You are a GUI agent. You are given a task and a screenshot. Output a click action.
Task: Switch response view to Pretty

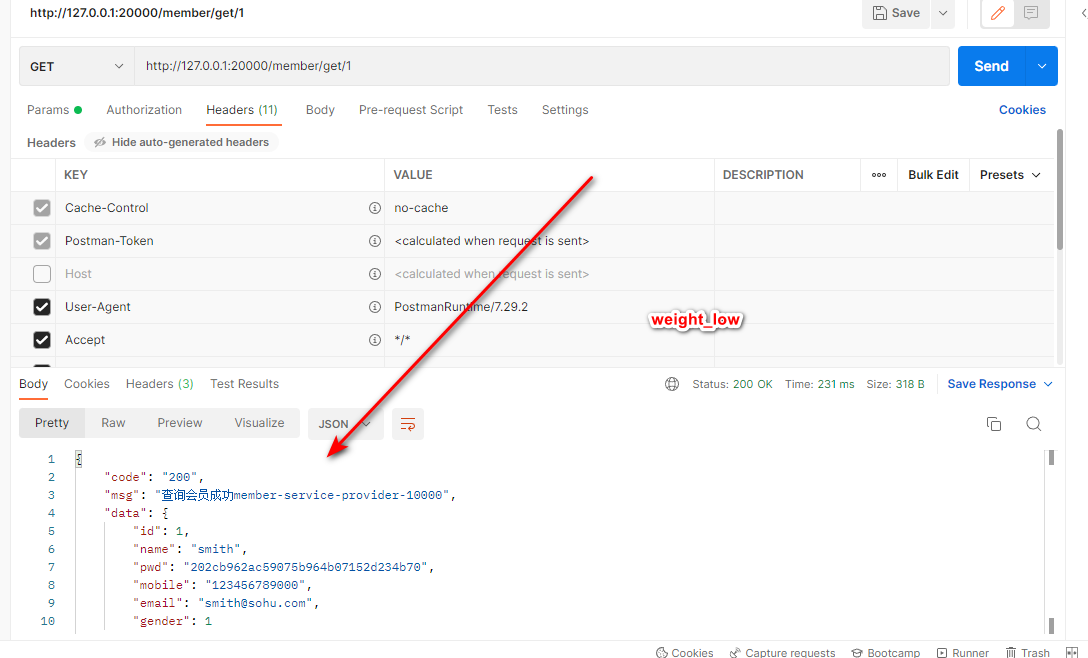[52, 423]
